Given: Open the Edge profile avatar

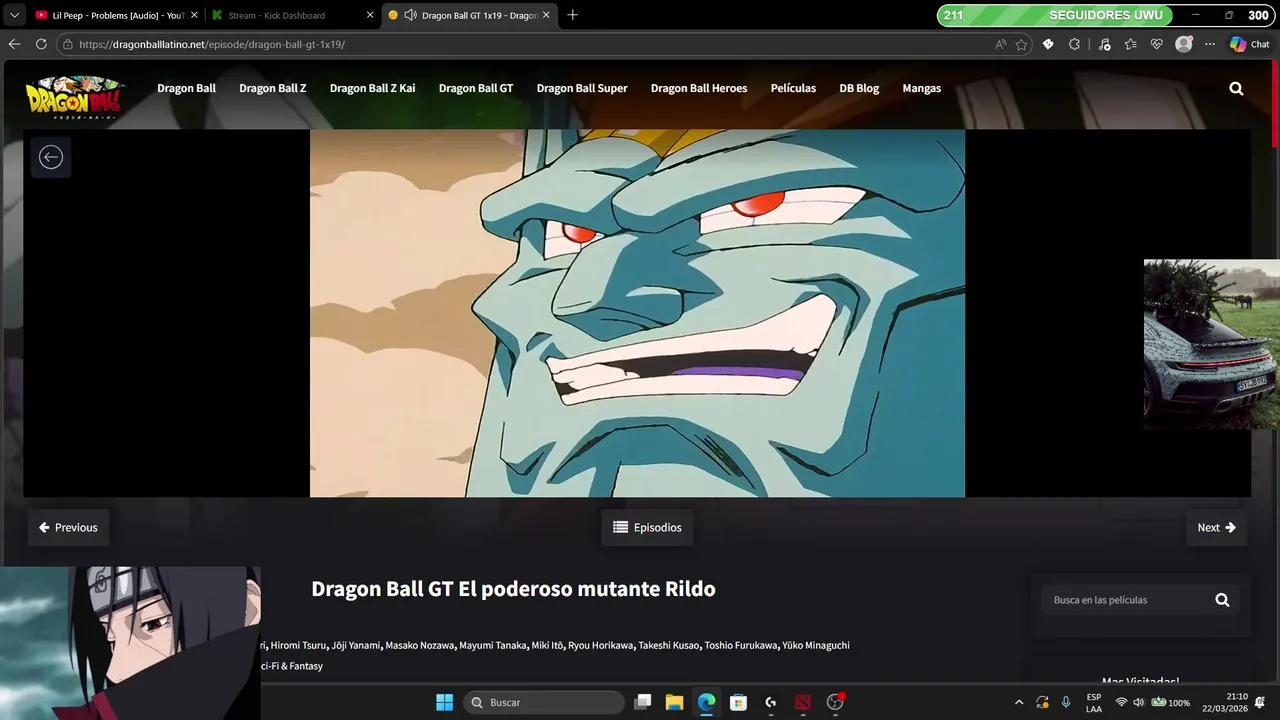Looking at the screenshot, I should [1184, 44].
